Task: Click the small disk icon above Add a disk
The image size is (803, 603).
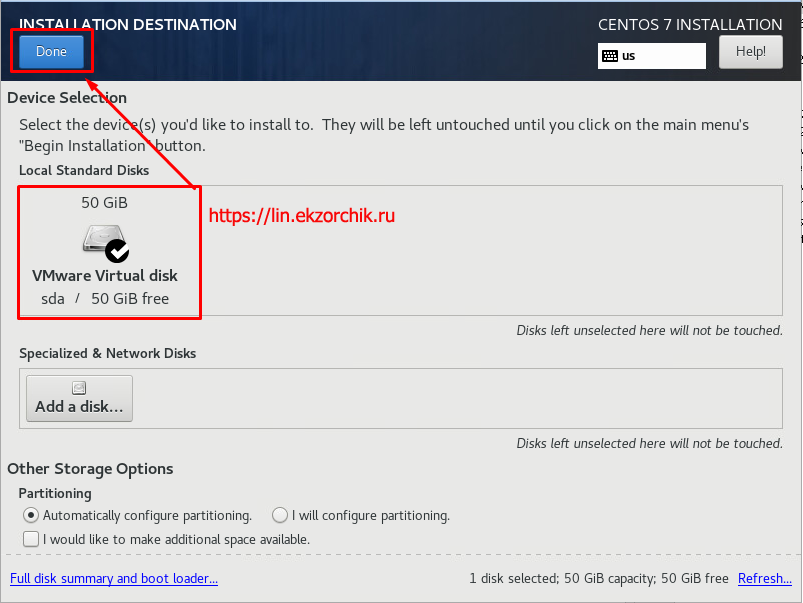Action: (79, 388)
